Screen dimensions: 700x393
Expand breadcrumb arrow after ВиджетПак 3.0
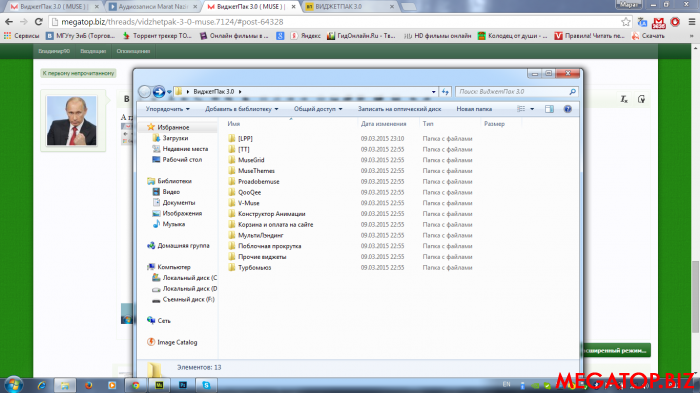click(240, 92)
